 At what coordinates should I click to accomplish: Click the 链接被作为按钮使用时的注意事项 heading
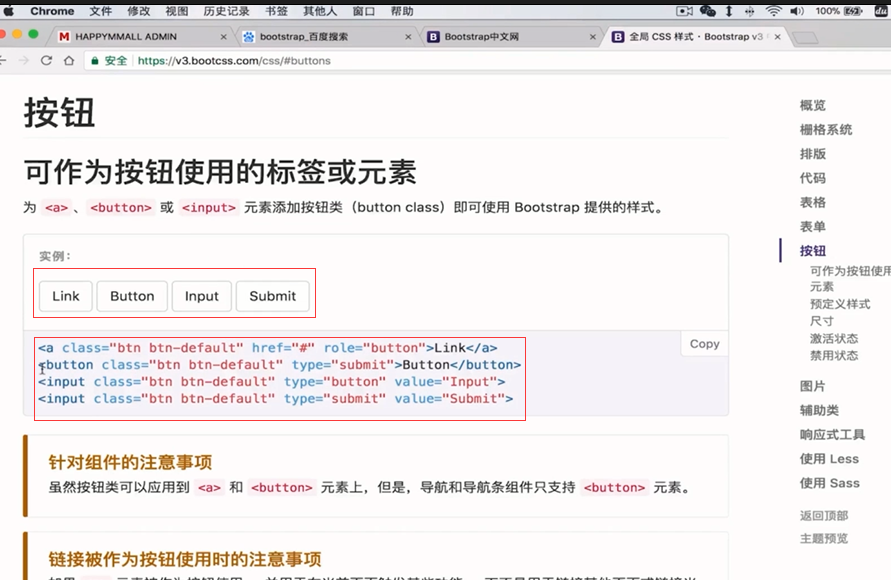pyautogui.click(x=185, y=560)
